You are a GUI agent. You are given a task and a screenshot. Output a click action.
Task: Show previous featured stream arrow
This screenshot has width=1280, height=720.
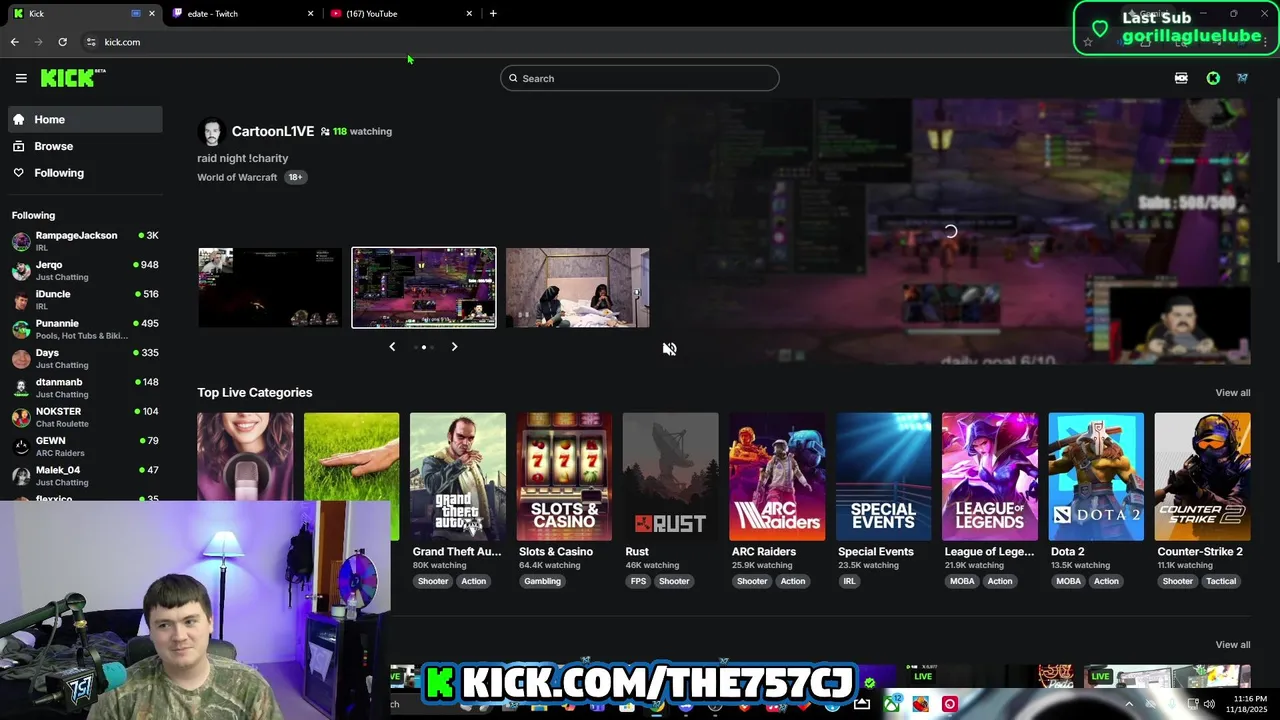click(392, 347)
